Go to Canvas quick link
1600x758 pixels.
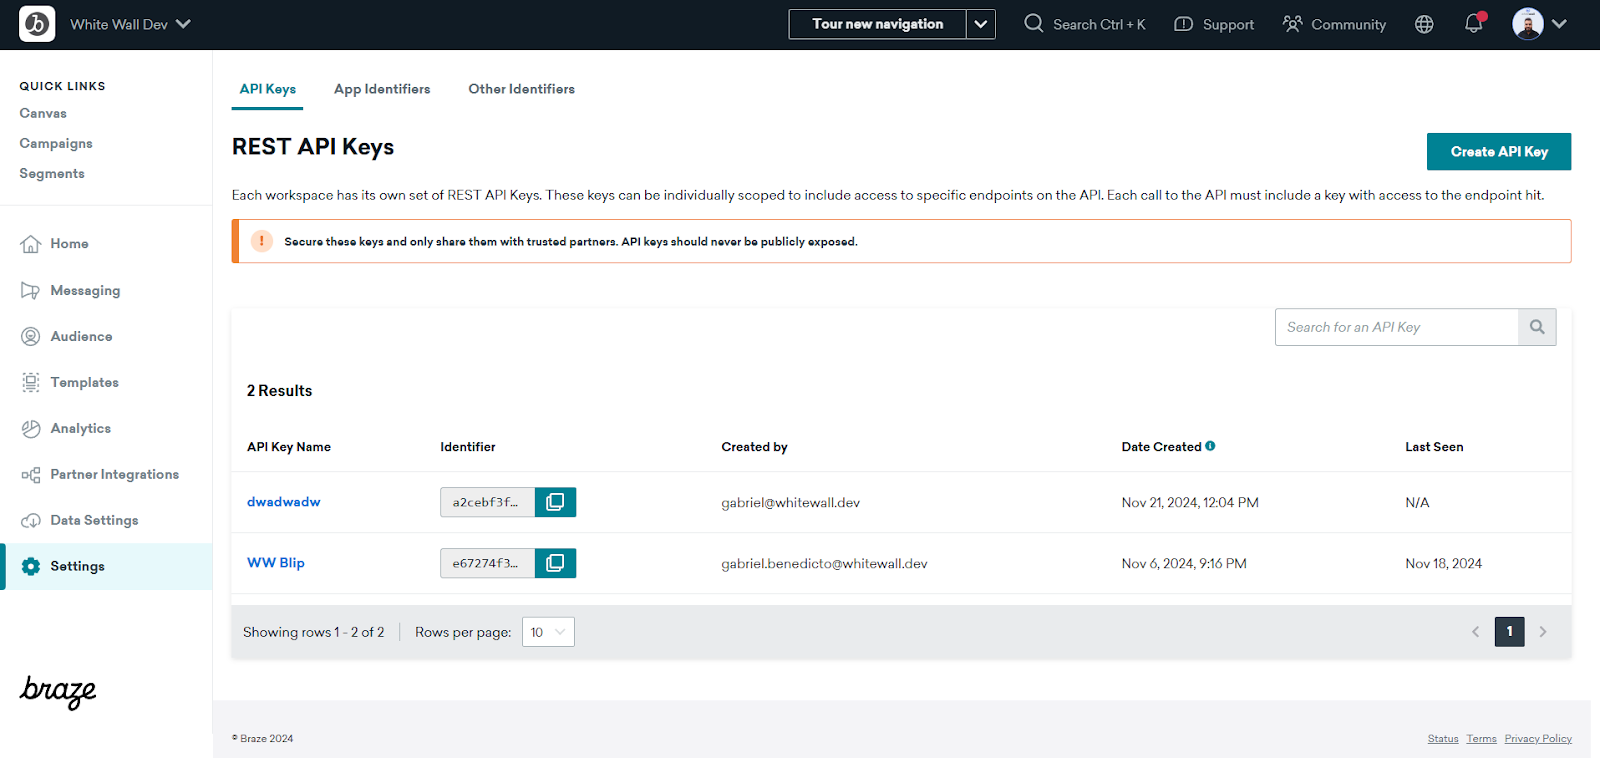tap(43, 113)
